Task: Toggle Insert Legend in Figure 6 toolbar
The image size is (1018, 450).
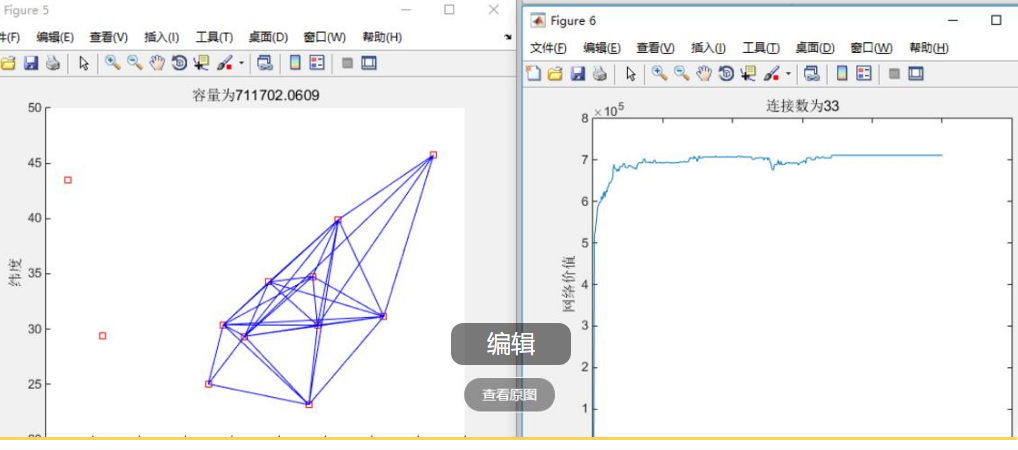Action: (863, 73)
